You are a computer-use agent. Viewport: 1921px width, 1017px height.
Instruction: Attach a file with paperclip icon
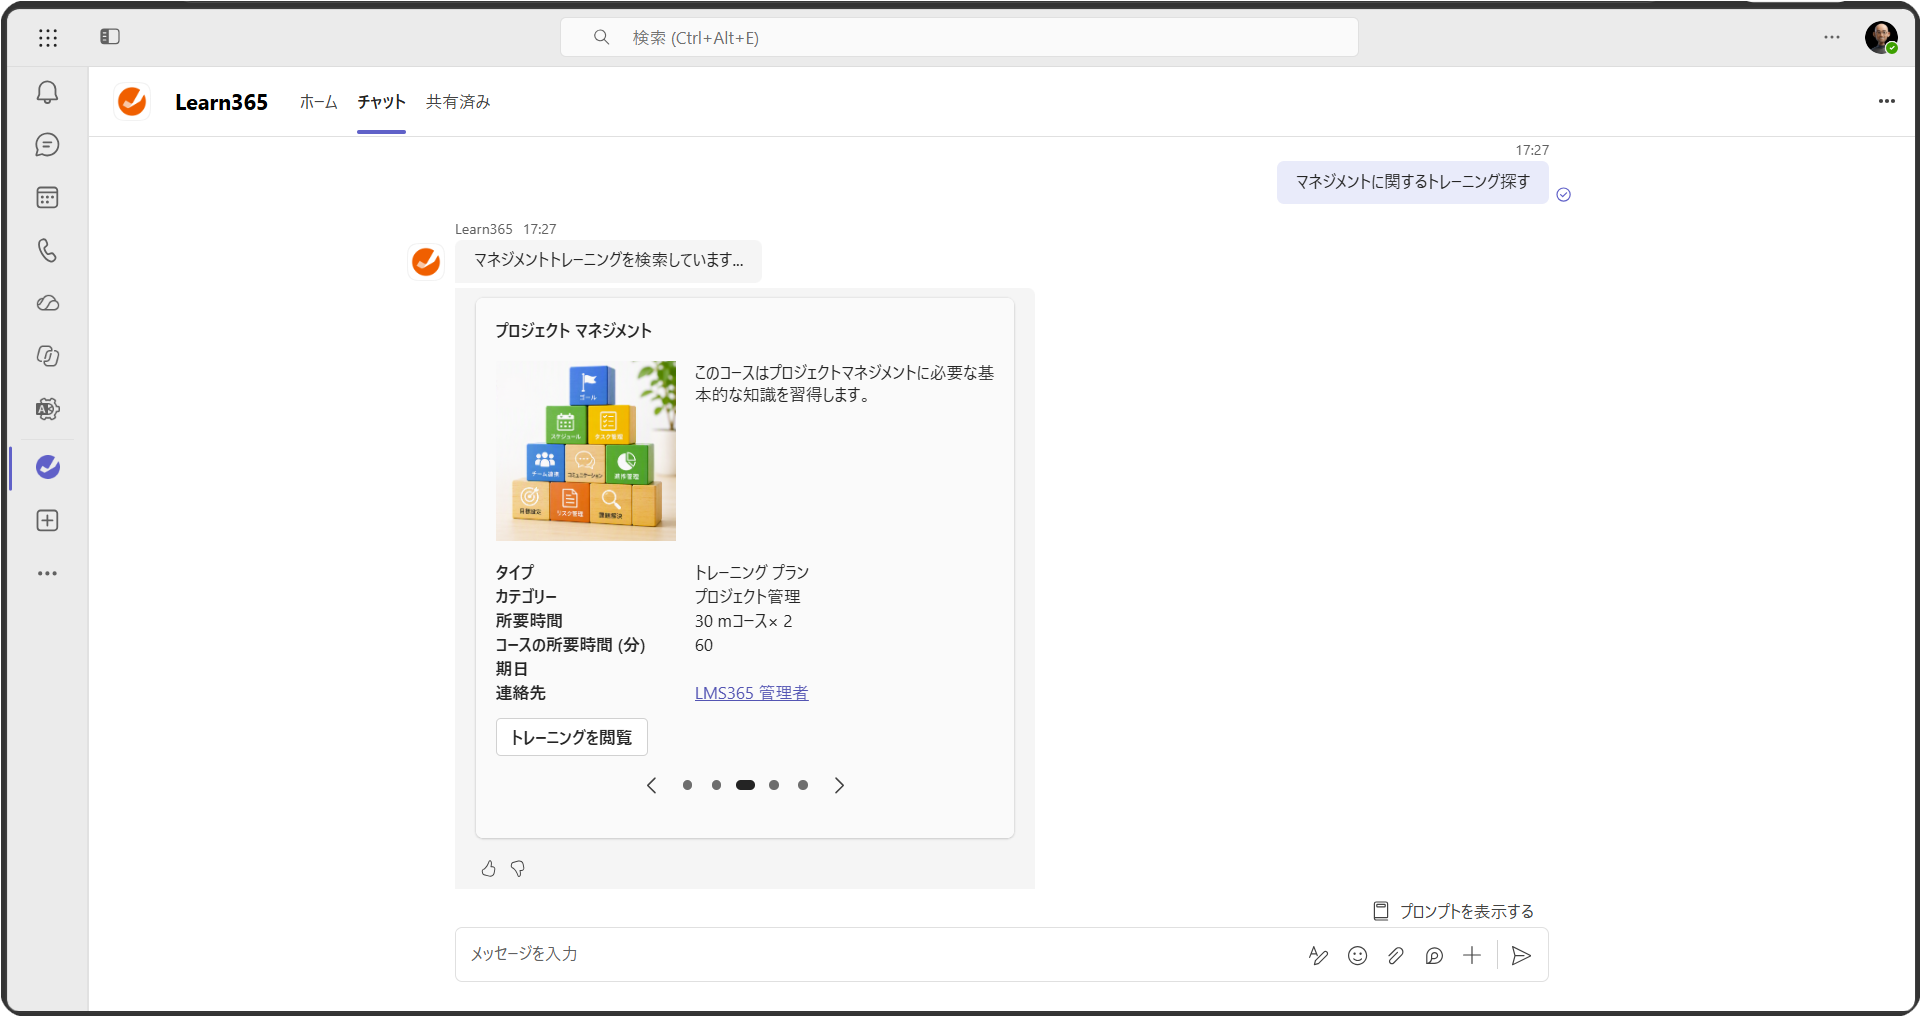[x=1395, y=956]
